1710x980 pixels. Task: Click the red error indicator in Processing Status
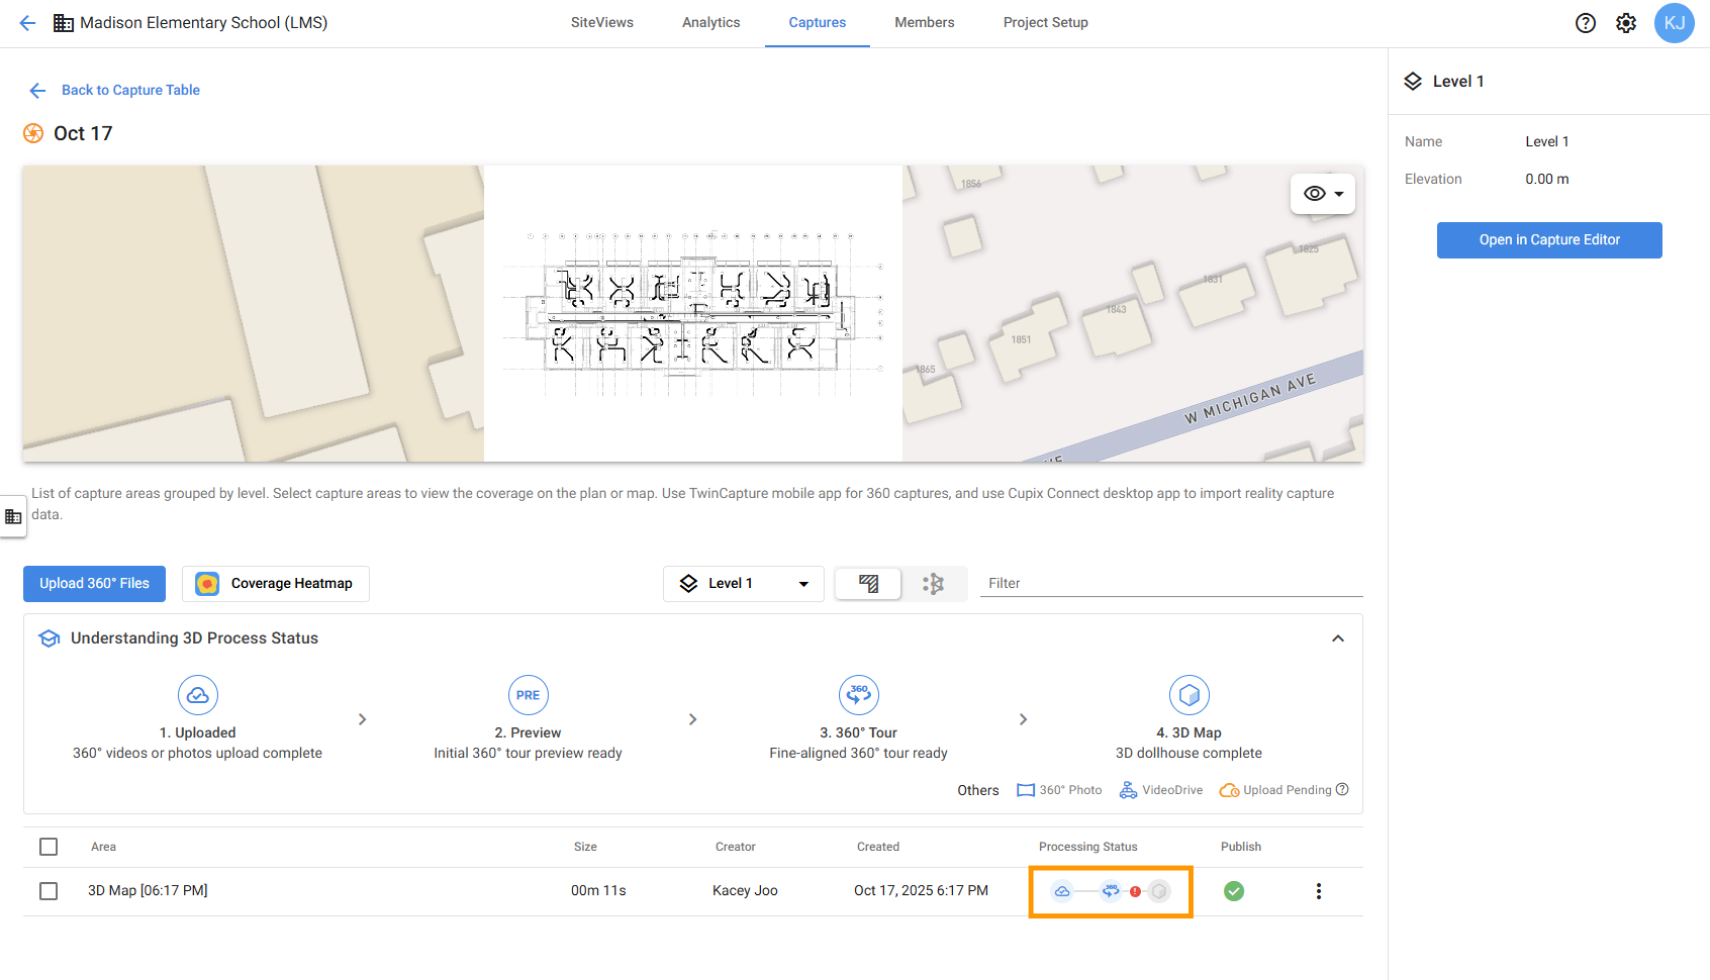1135,891
